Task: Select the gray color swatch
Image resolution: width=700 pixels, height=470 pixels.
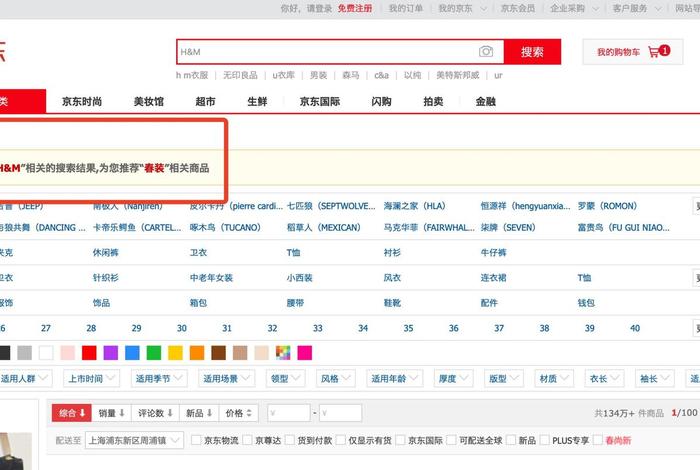Action: (x=25, y=353)
